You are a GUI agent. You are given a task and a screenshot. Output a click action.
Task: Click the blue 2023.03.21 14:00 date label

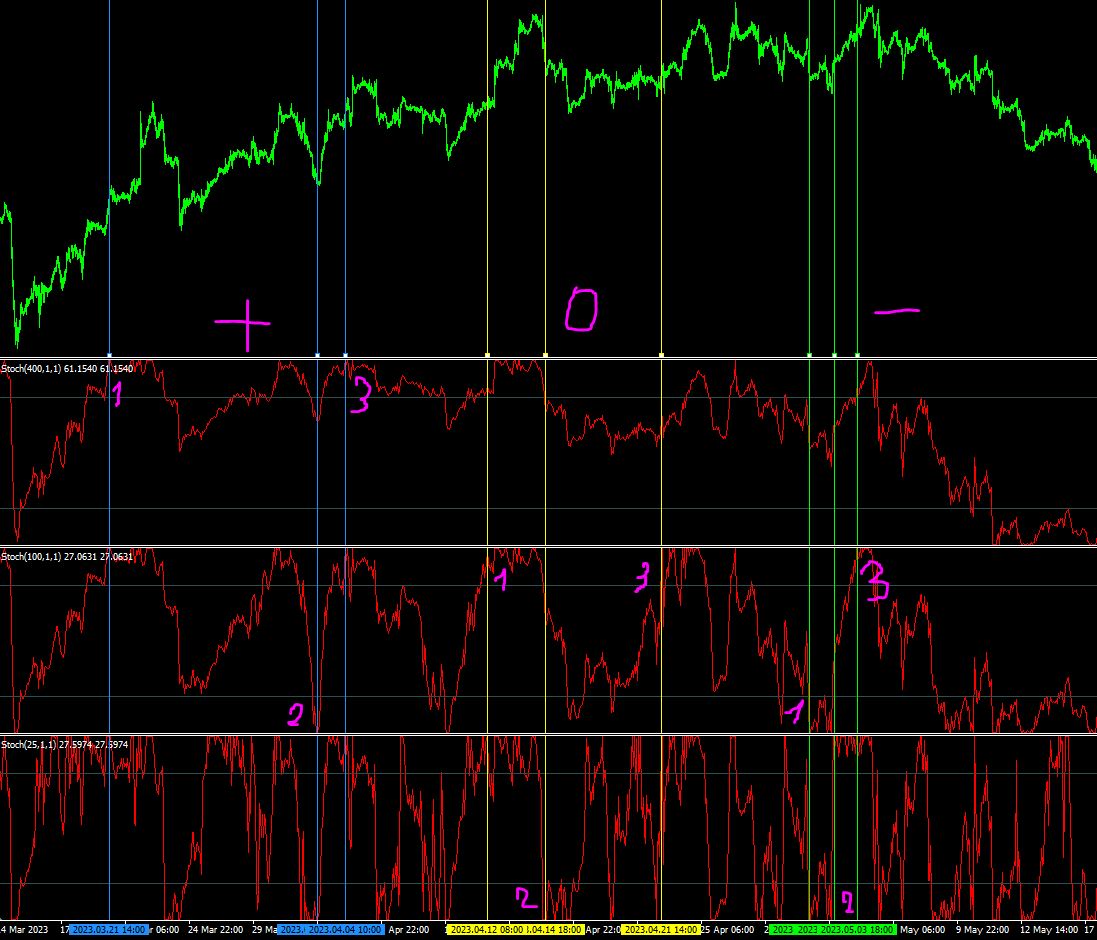(108, 930)
